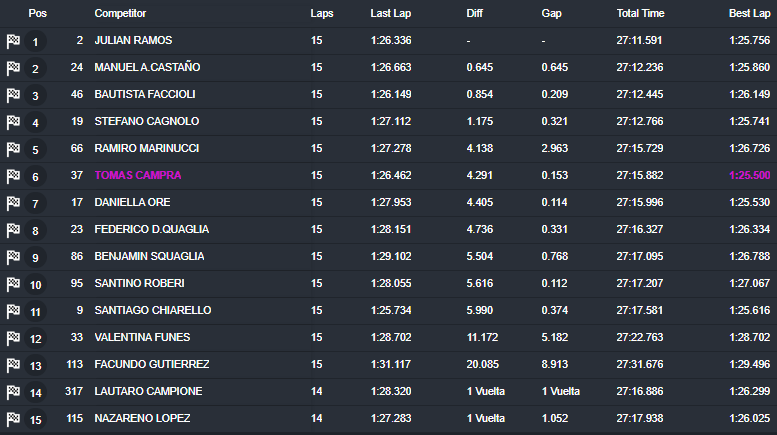
Task: Click the flag icon in Bautista Faccioli's row
Action: (13, 95)
